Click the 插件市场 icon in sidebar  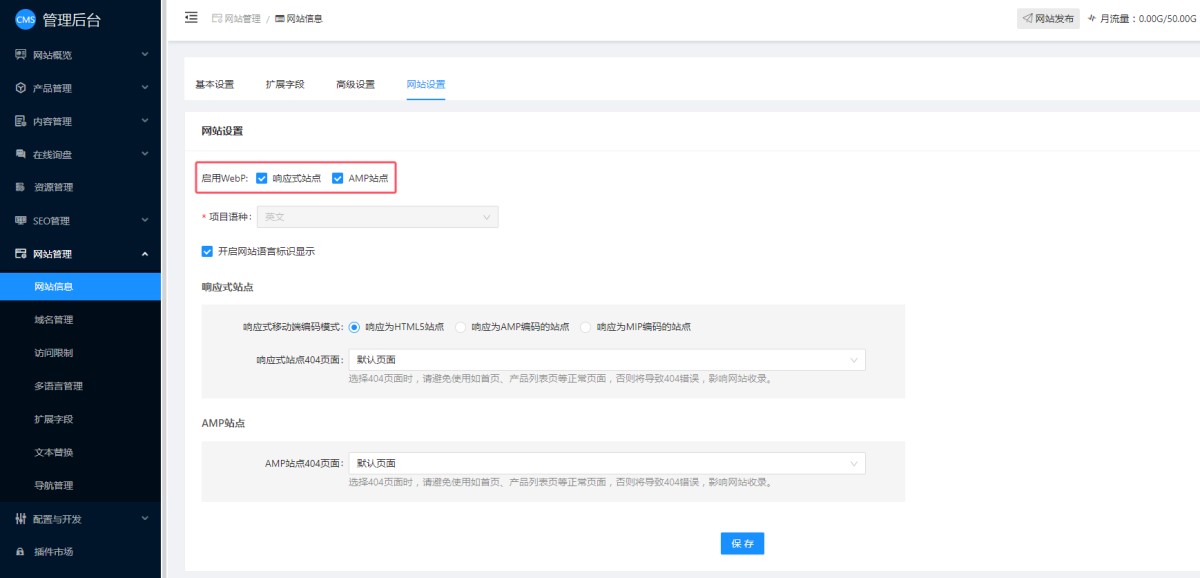(20, 552)
